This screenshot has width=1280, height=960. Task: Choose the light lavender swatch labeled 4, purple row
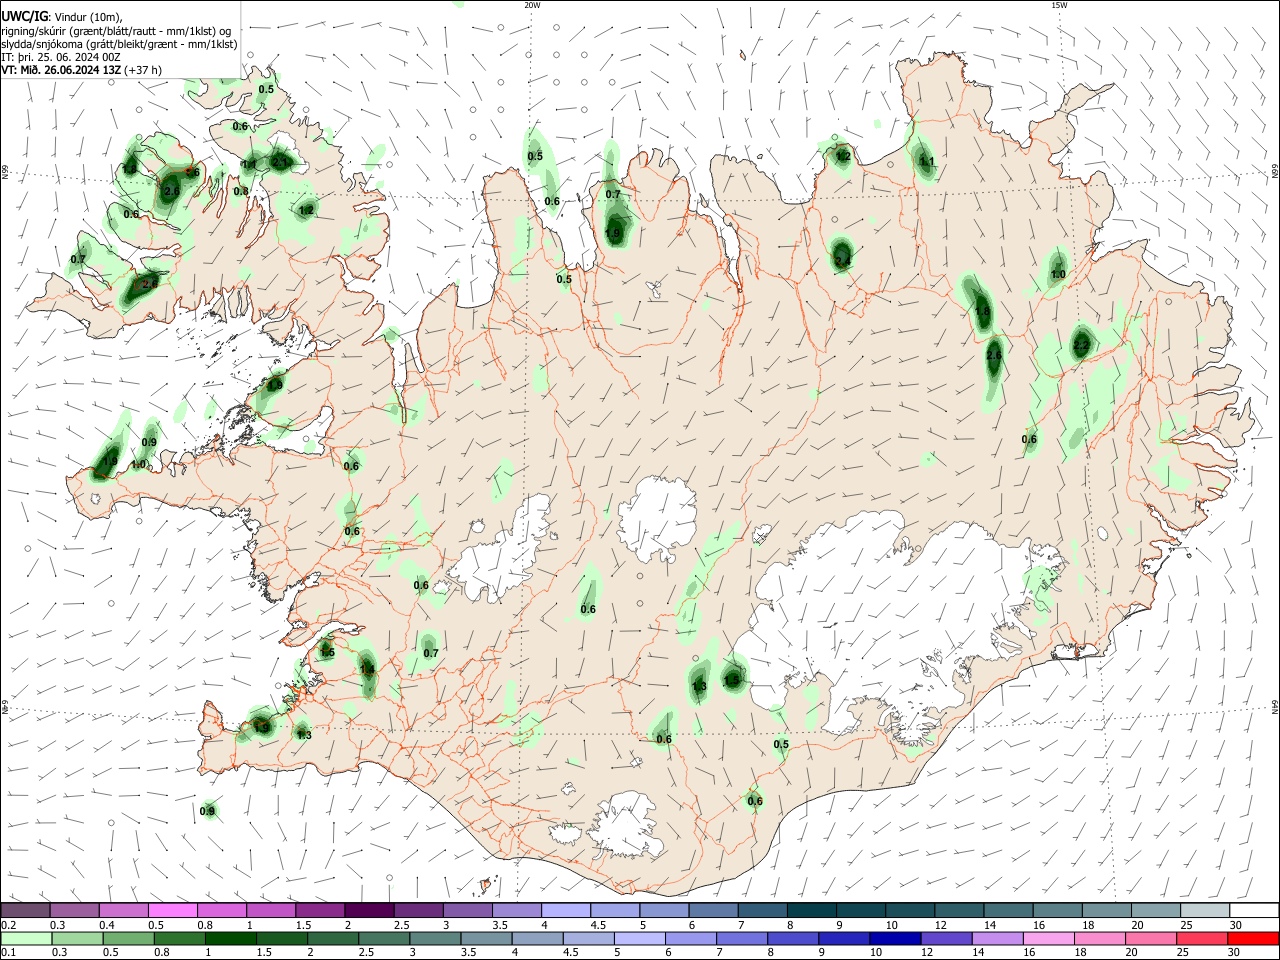click(564, 910)
